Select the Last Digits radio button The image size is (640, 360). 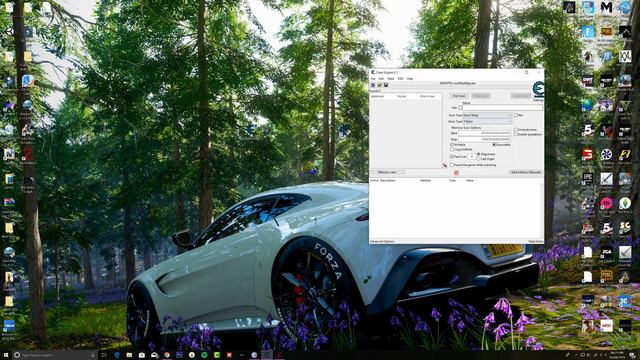[479, 159]
